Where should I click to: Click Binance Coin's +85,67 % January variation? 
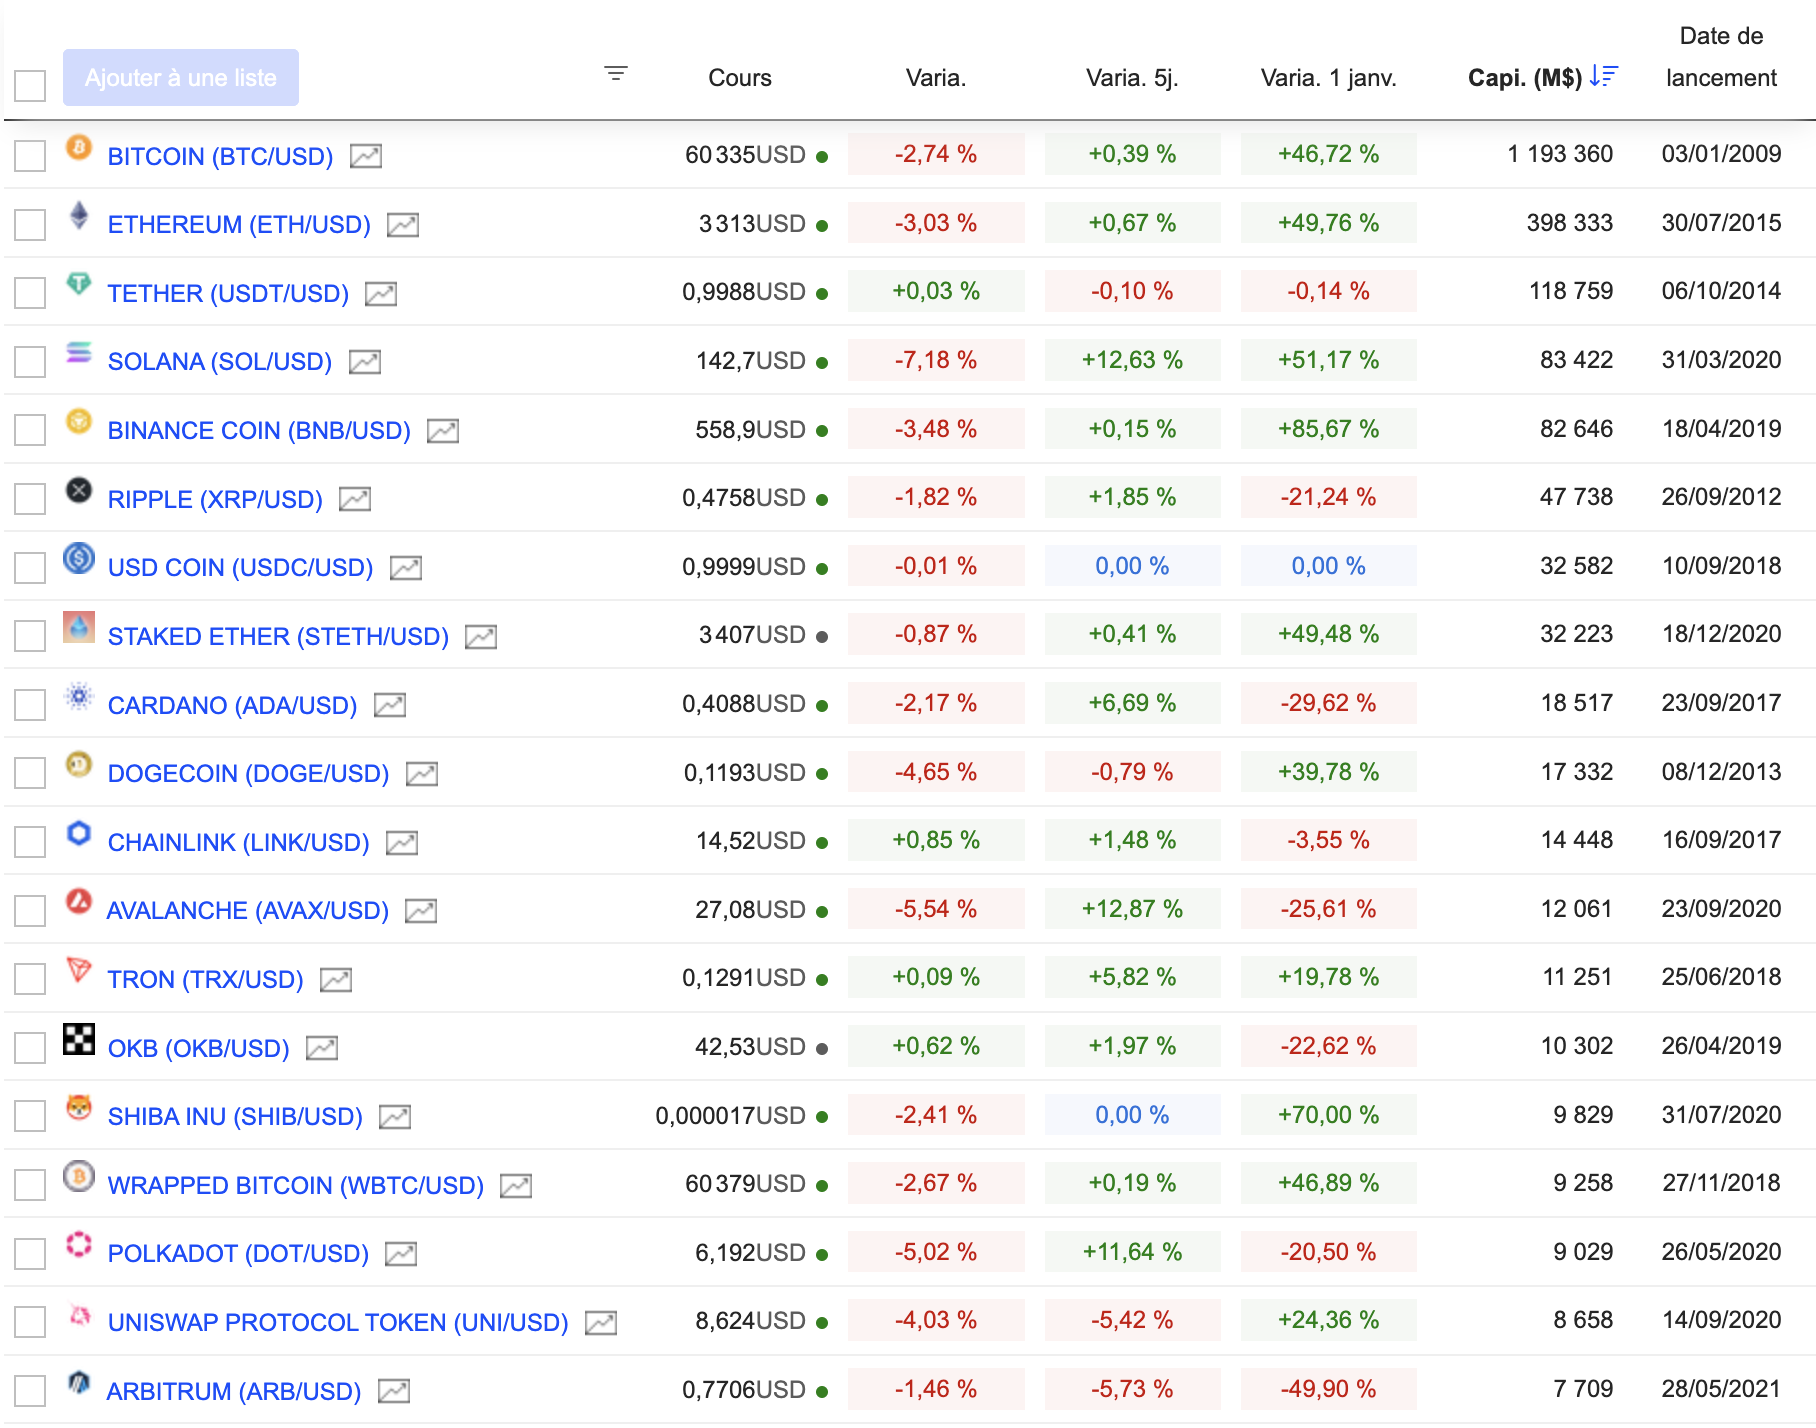coord(1328,429)
